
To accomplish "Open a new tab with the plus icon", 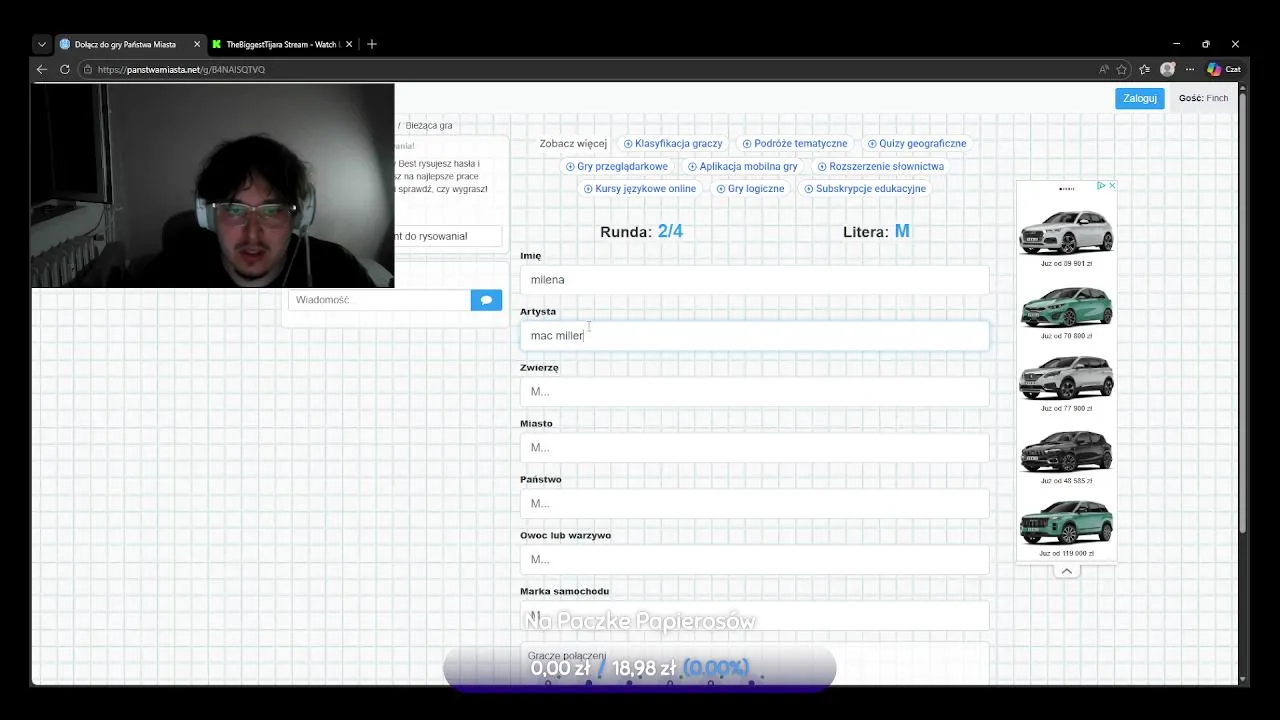I will click(372, 44).
